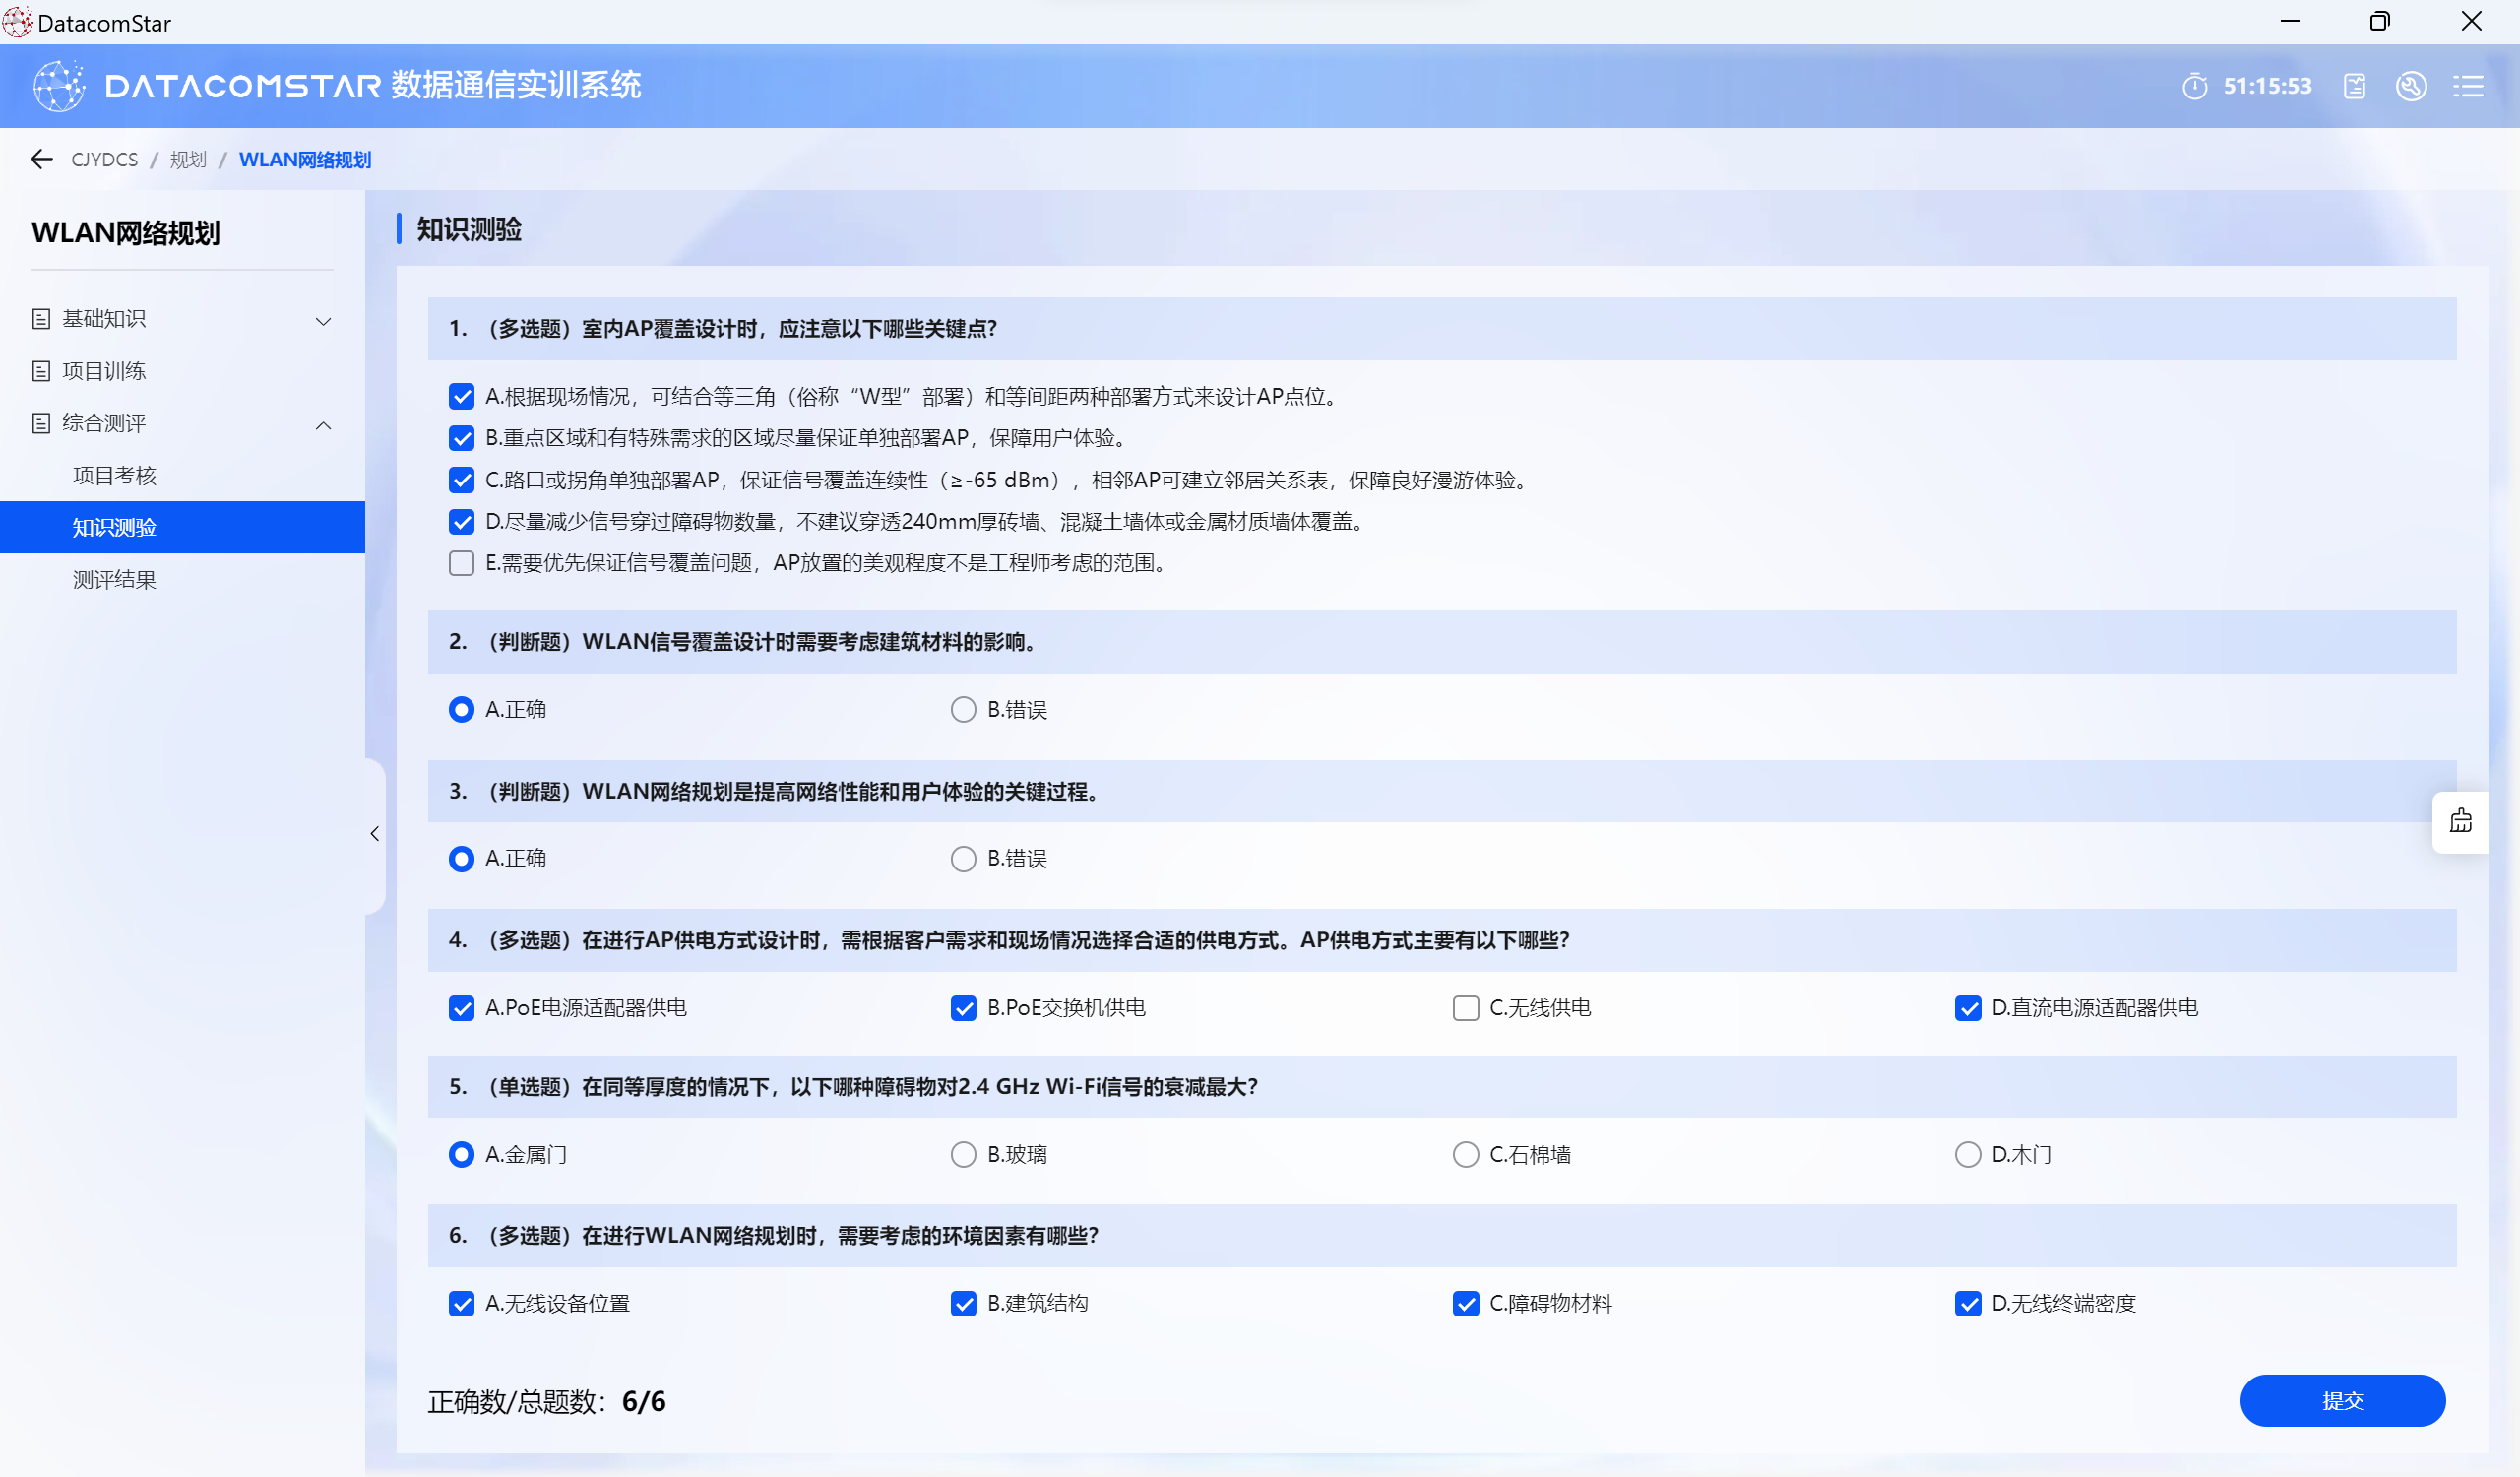Viewport: 2520px width, 1477px height.
Task: Go to 规划 breadcrumb link
Action: point(188,160)
